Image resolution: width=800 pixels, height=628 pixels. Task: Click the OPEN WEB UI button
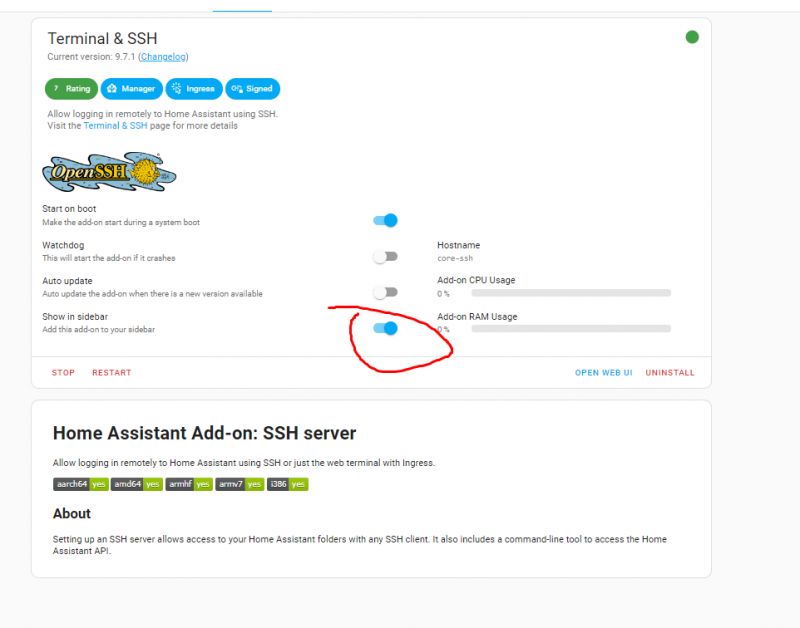click(603, 372)
